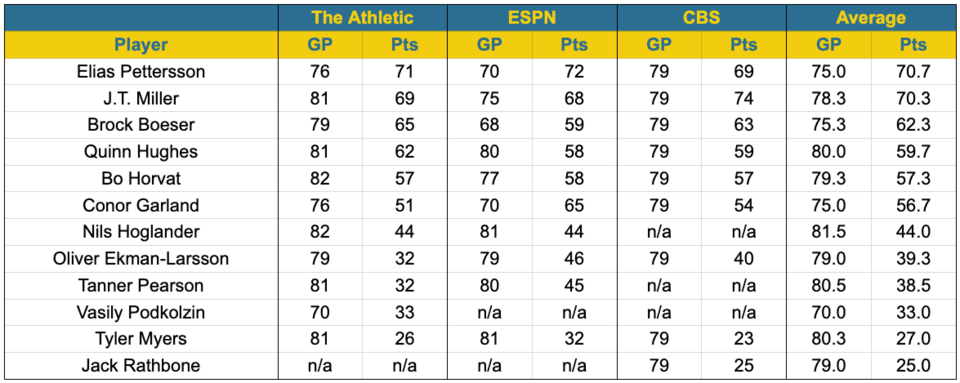Select the Conor Garland name cell
The height and width of the screenshot is (383, 960).
[141, 205]
